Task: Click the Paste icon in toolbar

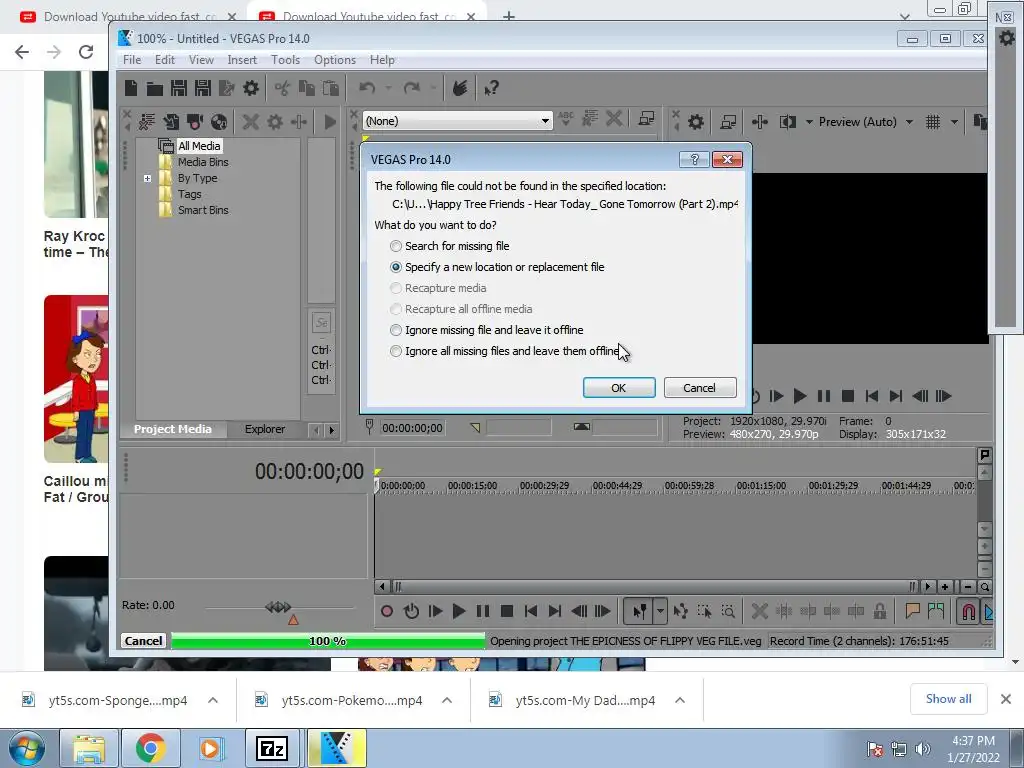Action: tap(330, 88)
